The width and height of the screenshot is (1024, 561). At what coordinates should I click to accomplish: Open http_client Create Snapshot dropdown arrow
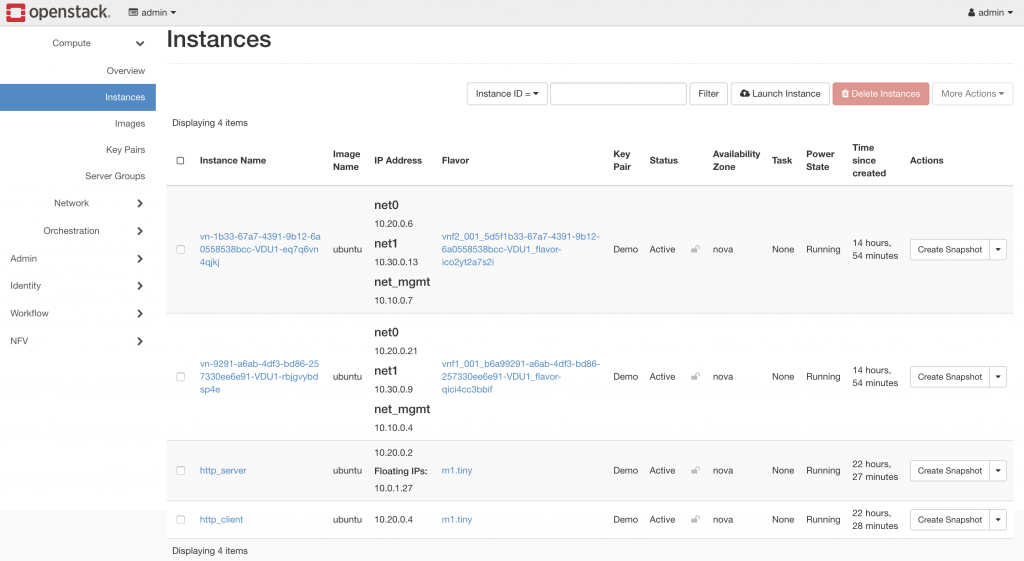998,520
